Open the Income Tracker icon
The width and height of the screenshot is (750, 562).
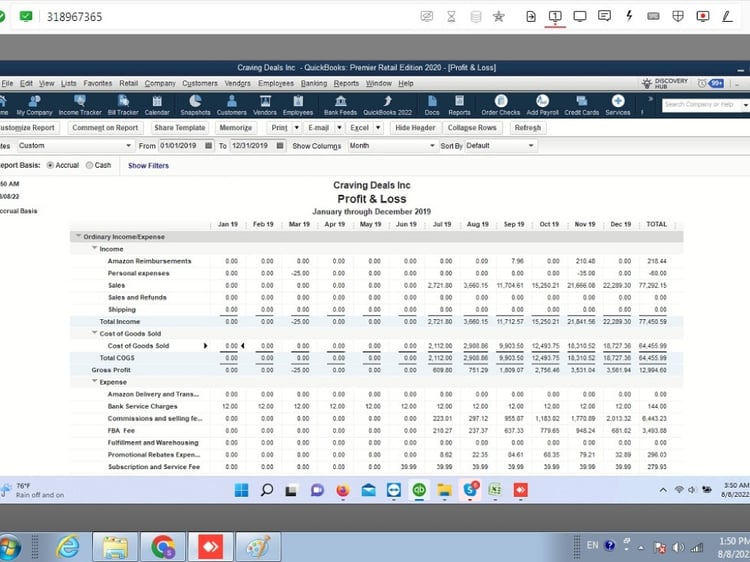pos(80,105)
